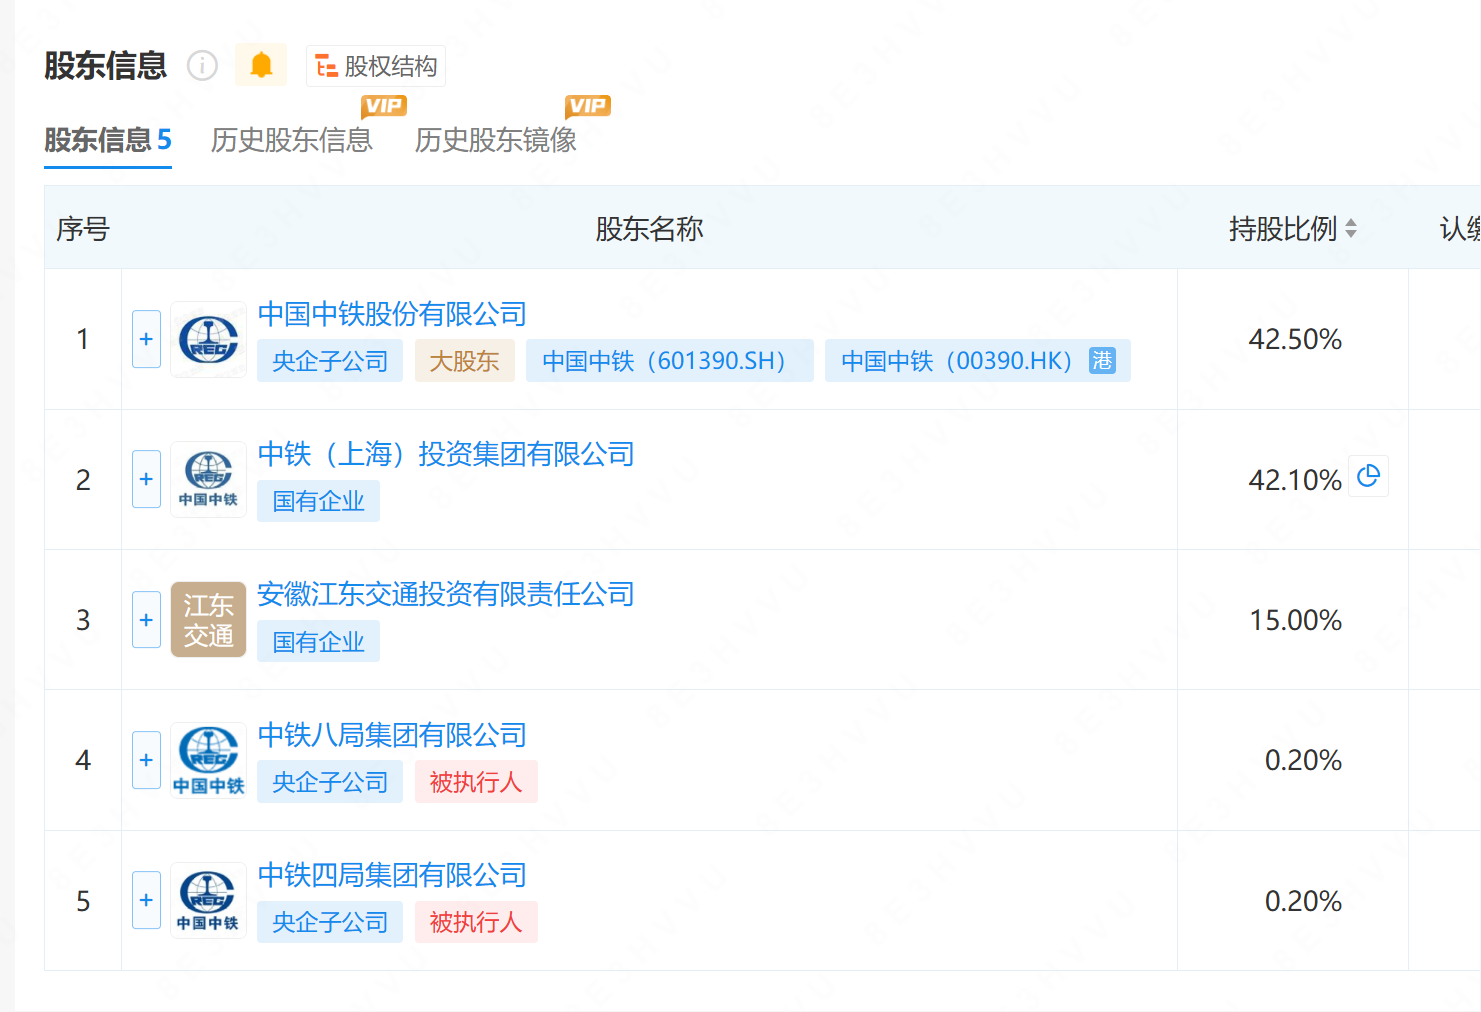Expand row 2 中铁（上海）投资集团 plus button
This screenshot has height=1012, width=1481.
point(146,479)
